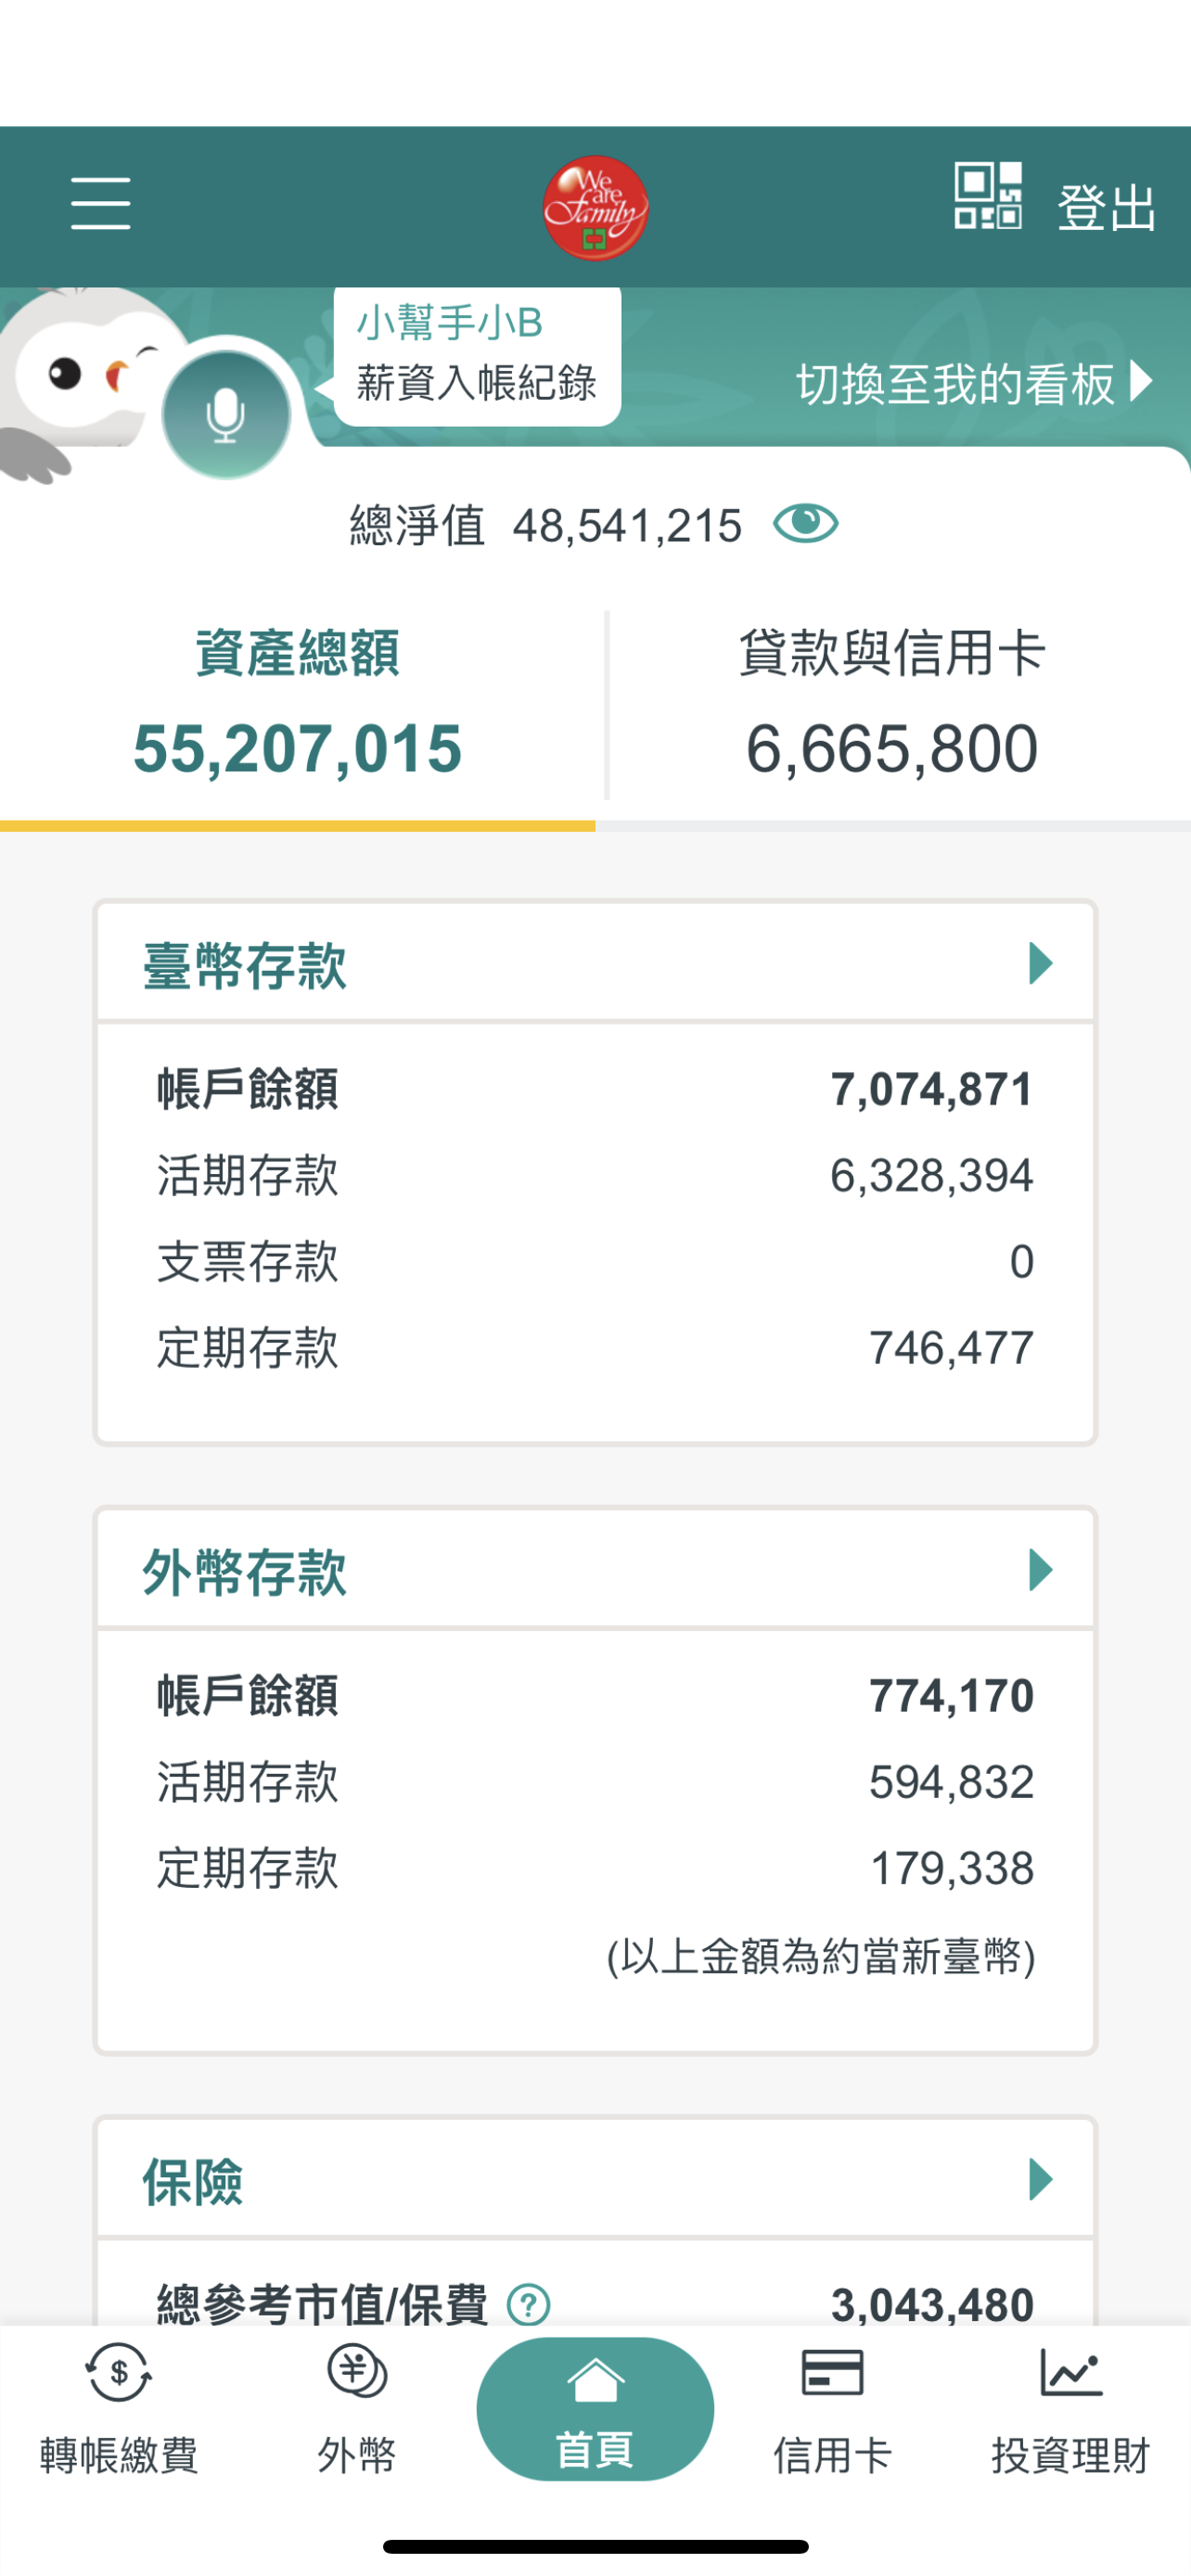
Task: Activate the microphone voice assistant
Action: [x=226, y=415]
